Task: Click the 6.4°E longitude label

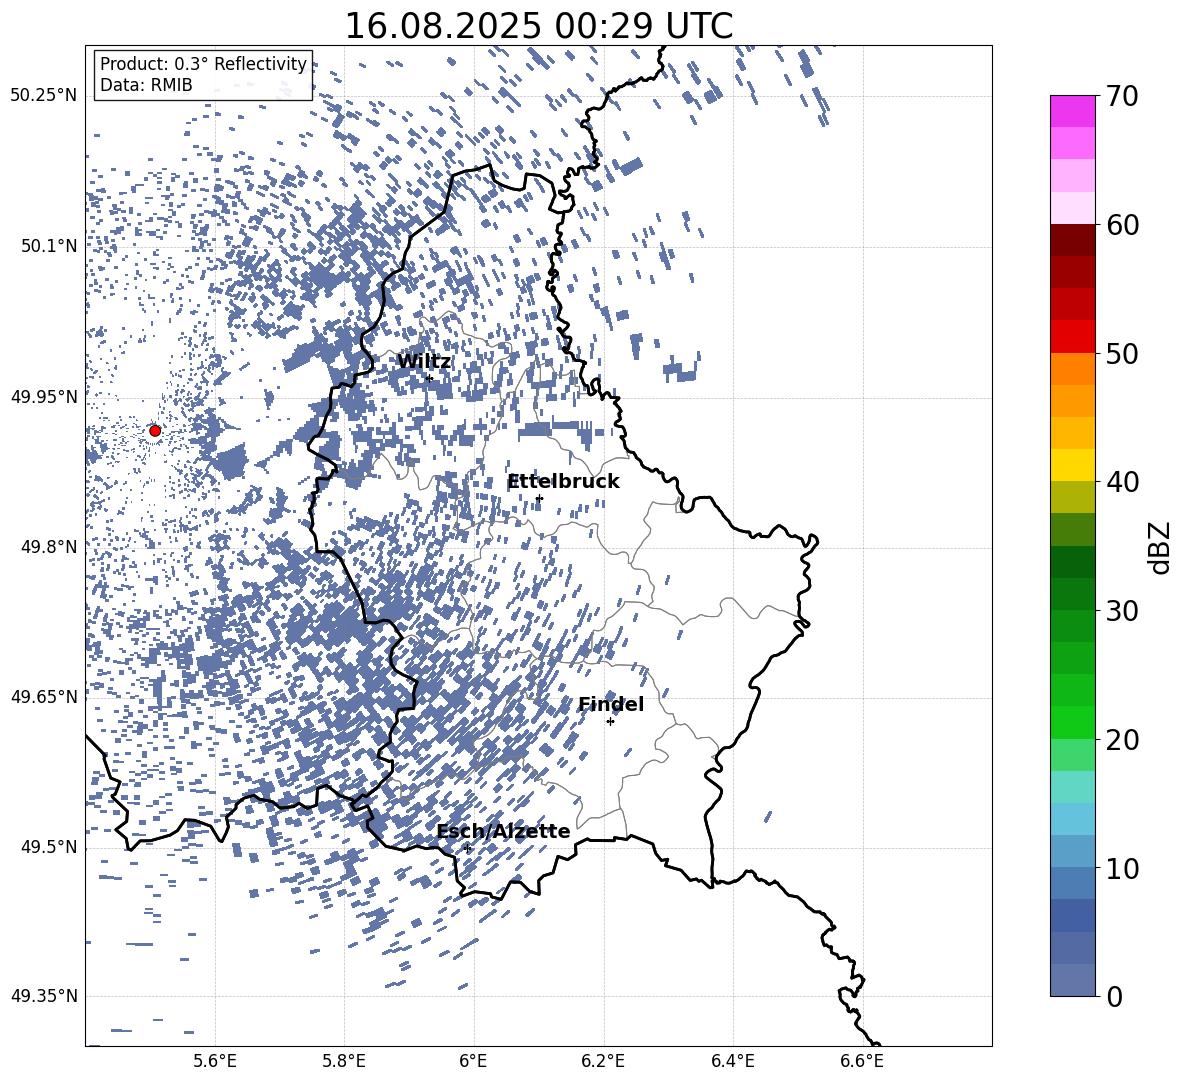Action: (732, 1061)
